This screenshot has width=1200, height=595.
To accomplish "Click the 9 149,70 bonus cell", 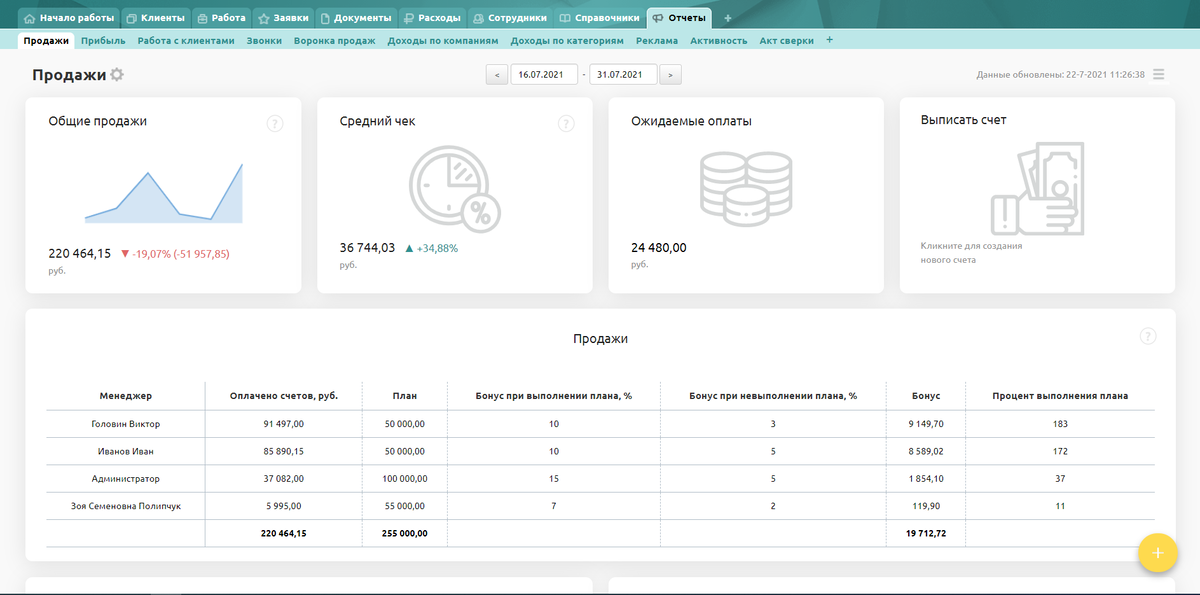I will pyautogui.click(x=926, y=424).
